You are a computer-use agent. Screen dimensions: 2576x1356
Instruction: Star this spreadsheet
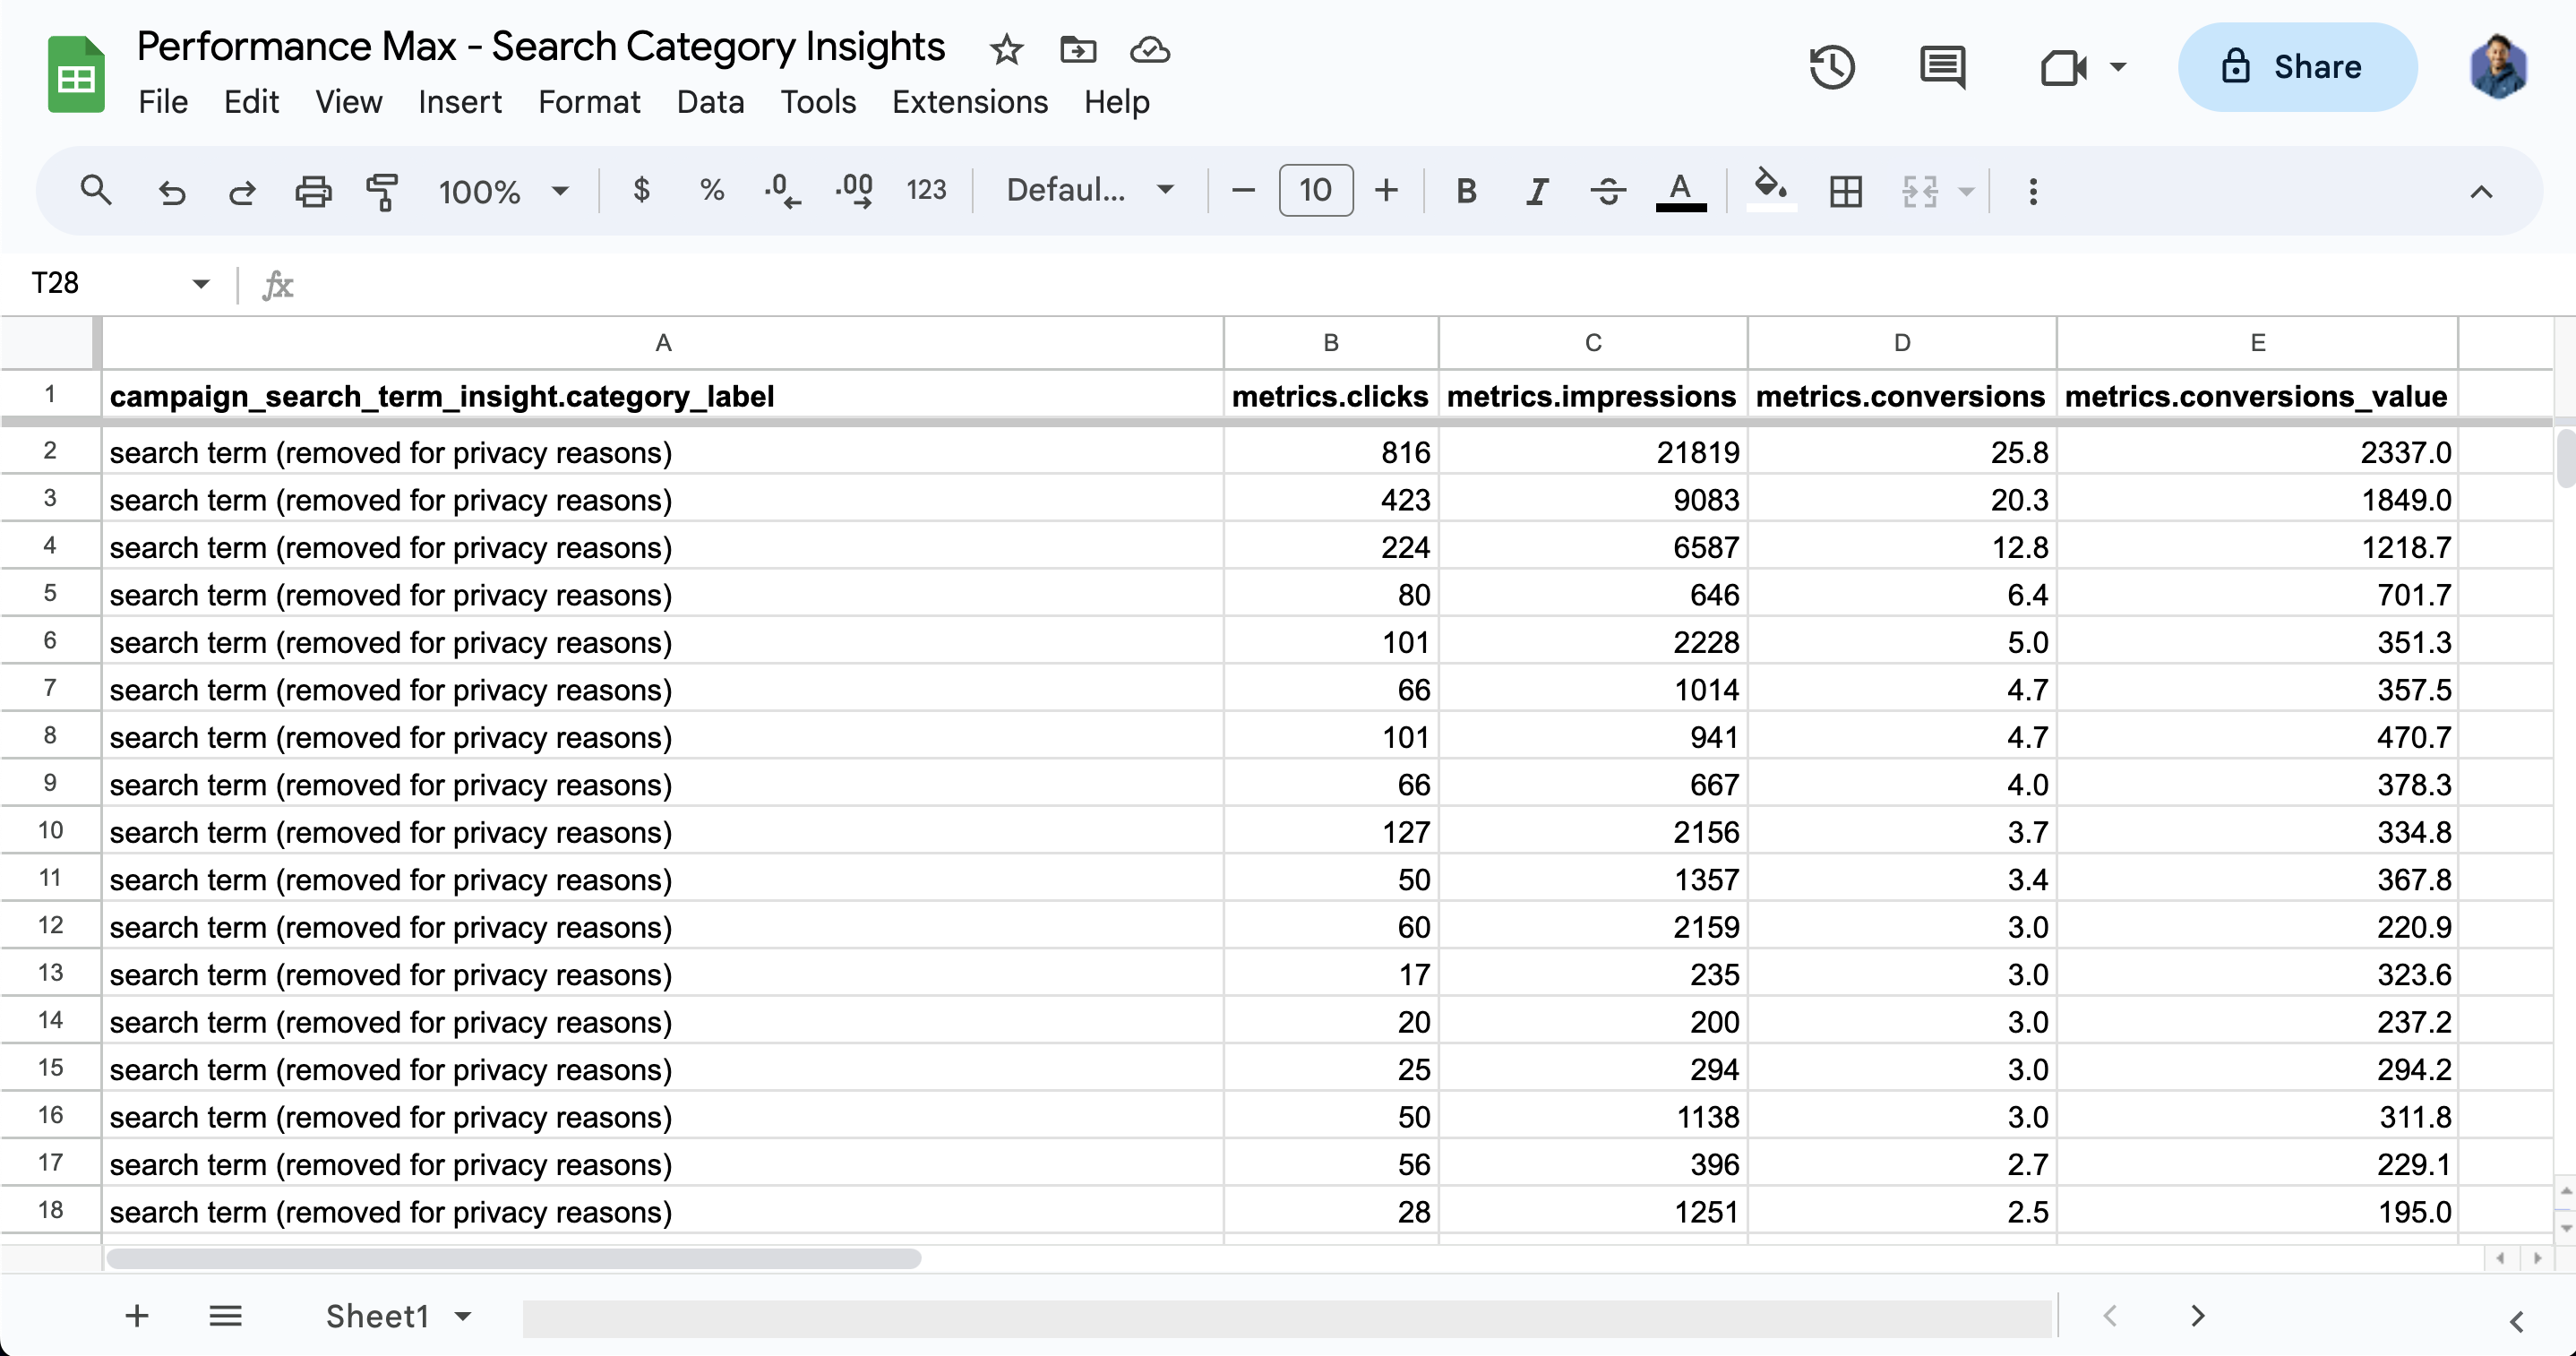click(1006, 49)
